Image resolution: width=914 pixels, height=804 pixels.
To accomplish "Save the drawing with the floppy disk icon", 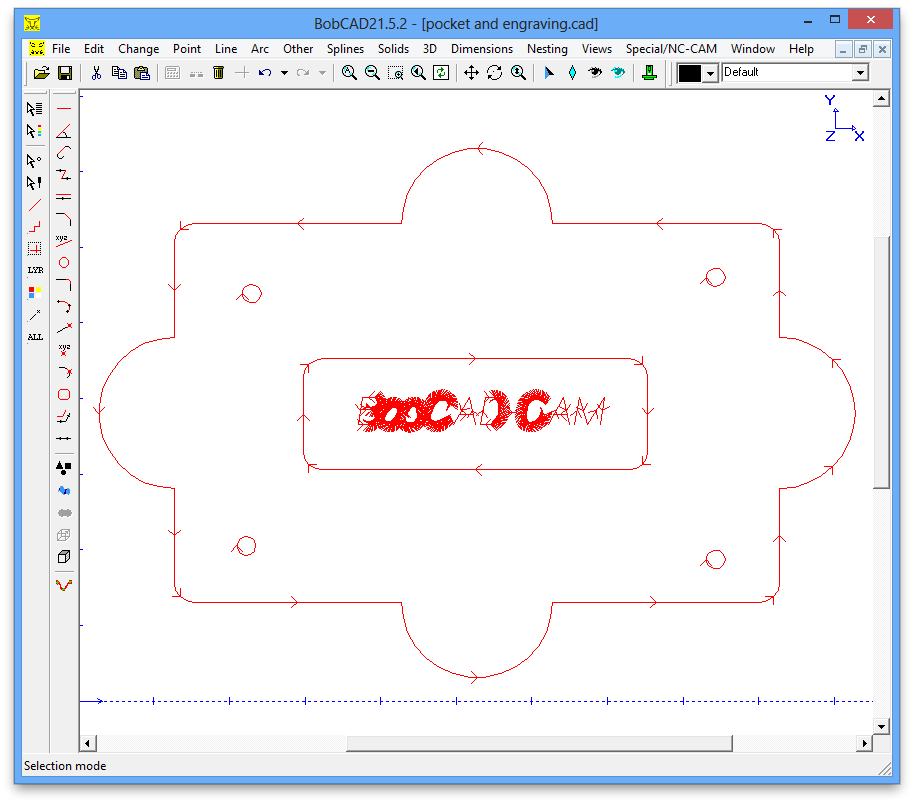I will 65,73.
